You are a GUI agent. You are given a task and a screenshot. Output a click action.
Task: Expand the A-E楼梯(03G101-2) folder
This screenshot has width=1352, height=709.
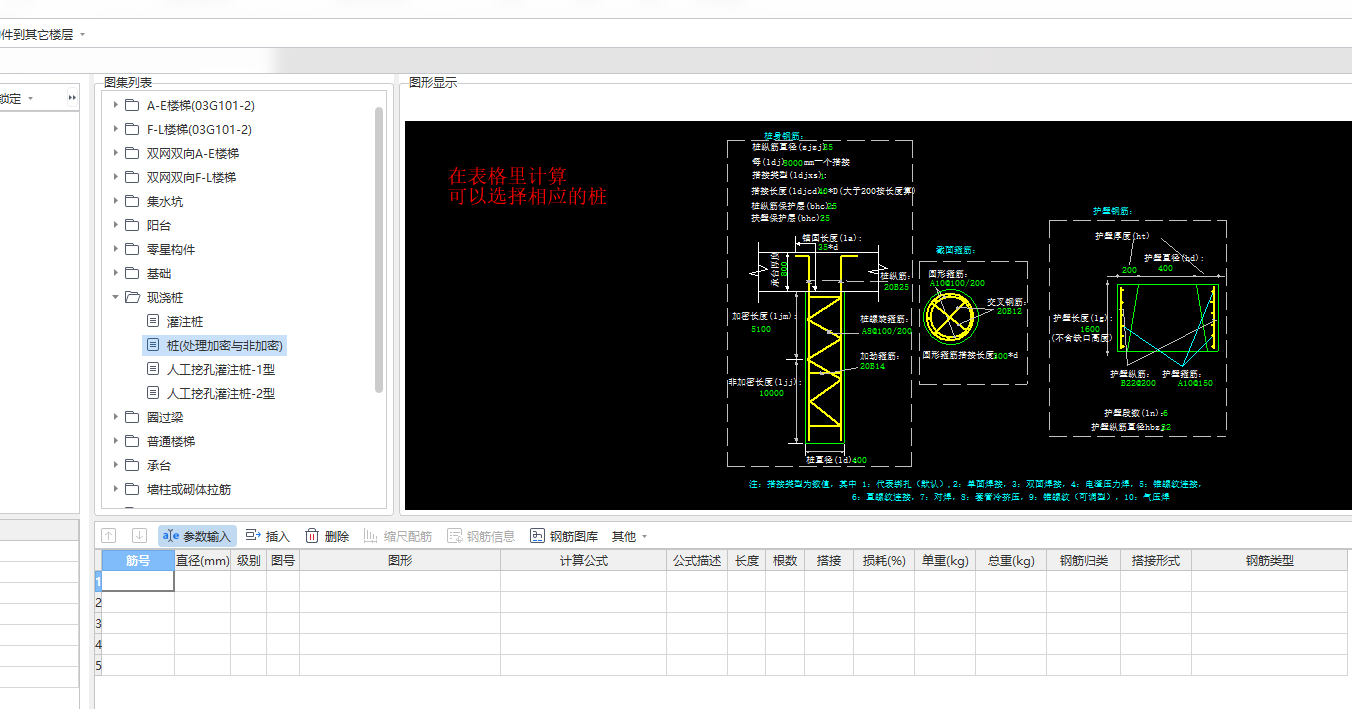pos(116,105)
